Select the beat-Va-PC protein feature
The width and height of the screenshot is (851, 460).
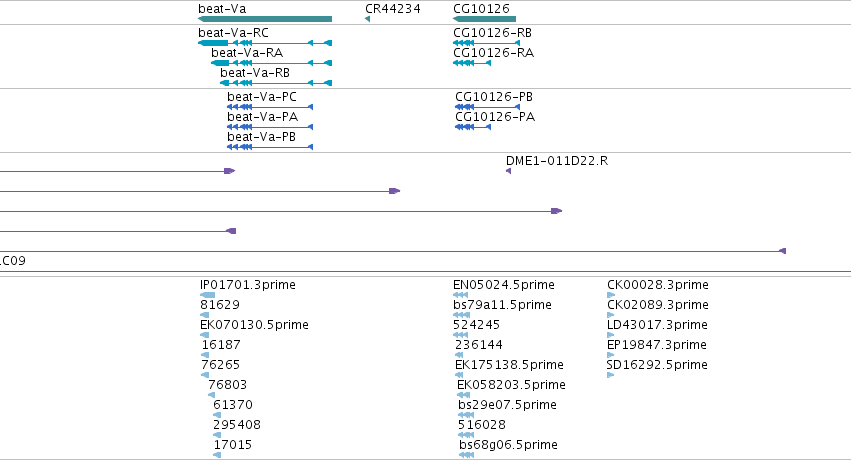(270, 107)
